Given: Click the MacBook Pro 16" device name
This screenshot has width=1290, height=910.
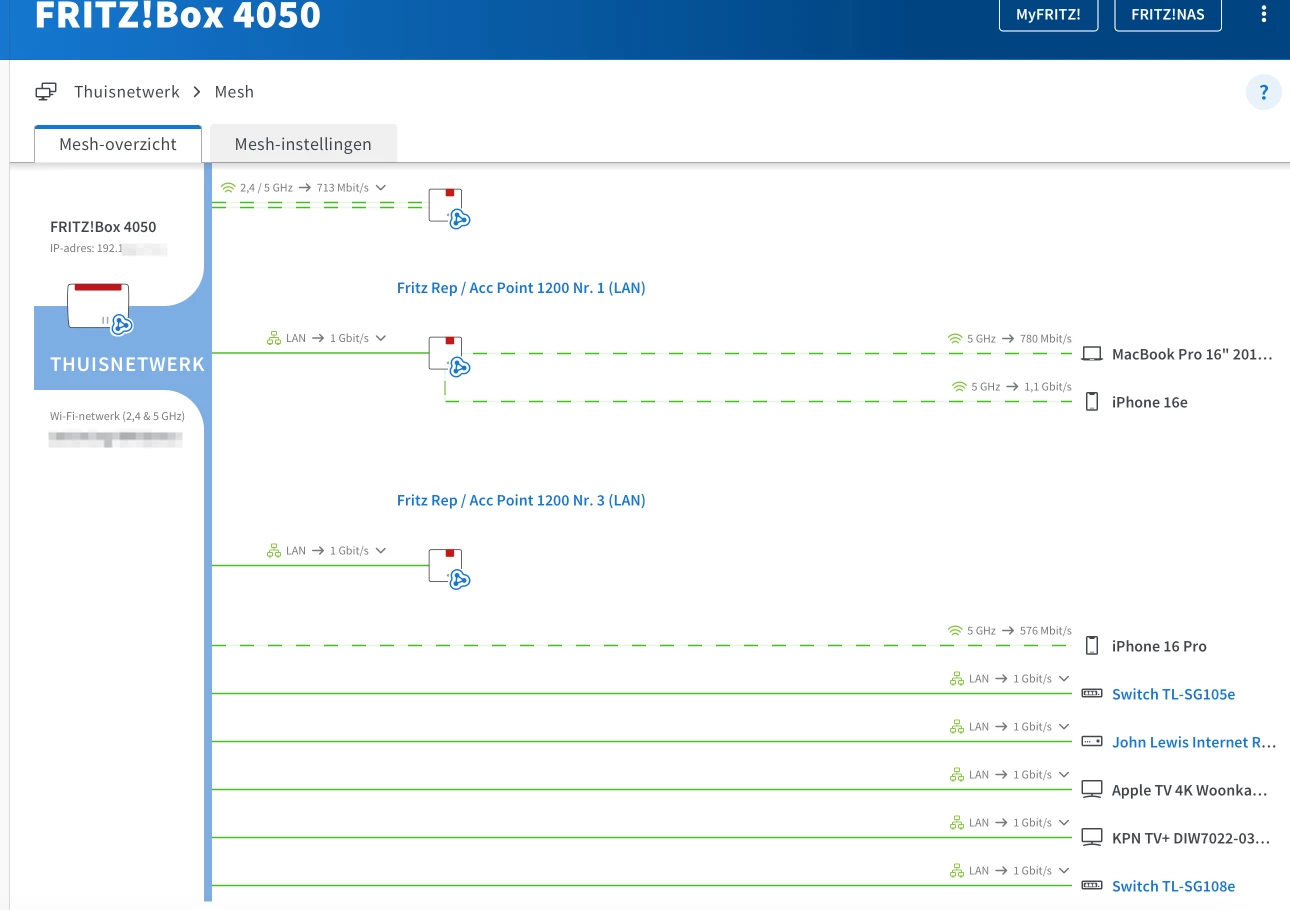Looking at the screenshot, I should tap(1193, 354).
